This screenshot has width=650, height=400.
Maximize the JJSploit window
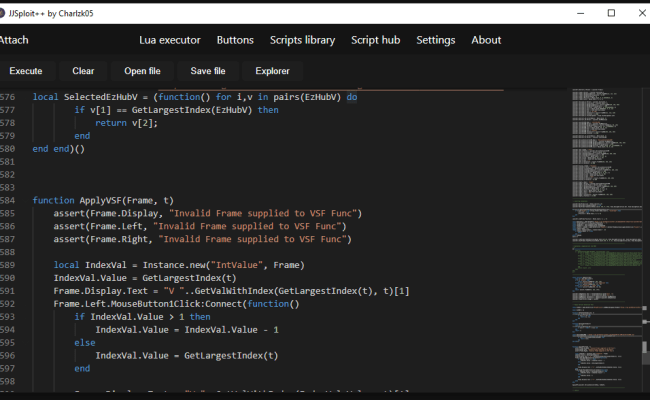611,13
